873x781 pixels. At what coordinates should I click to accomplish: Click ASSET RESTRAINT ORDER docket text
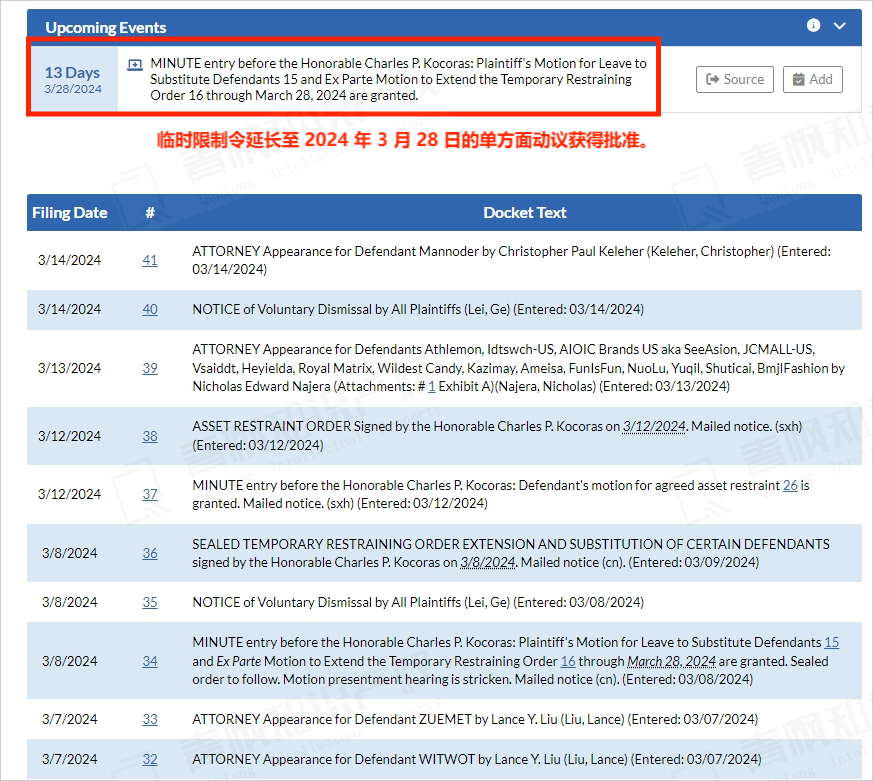tap(497, 436)
